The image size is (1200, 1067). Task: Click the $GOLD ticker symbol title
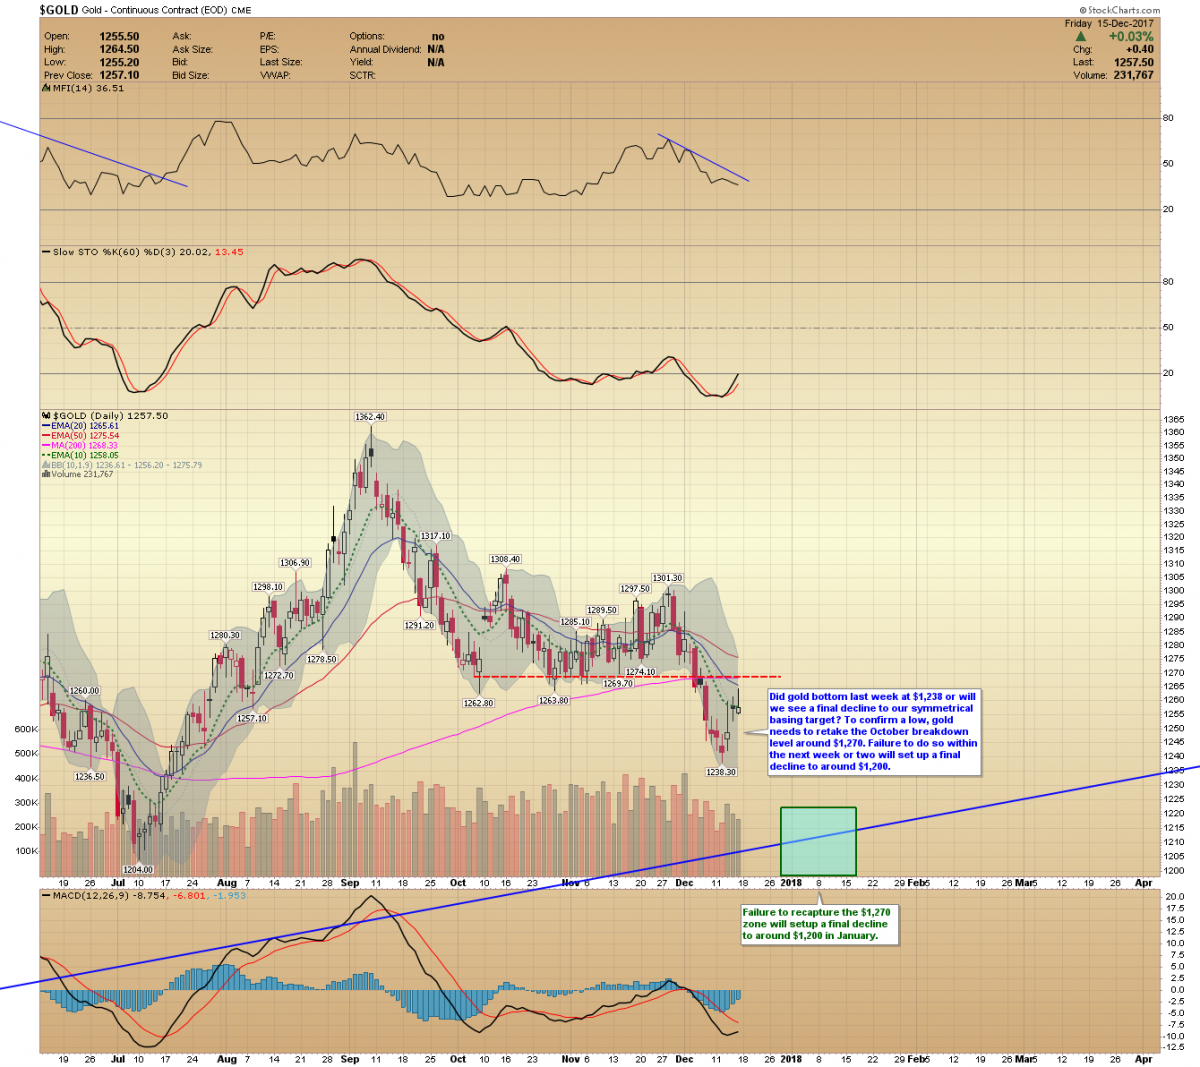59,10
